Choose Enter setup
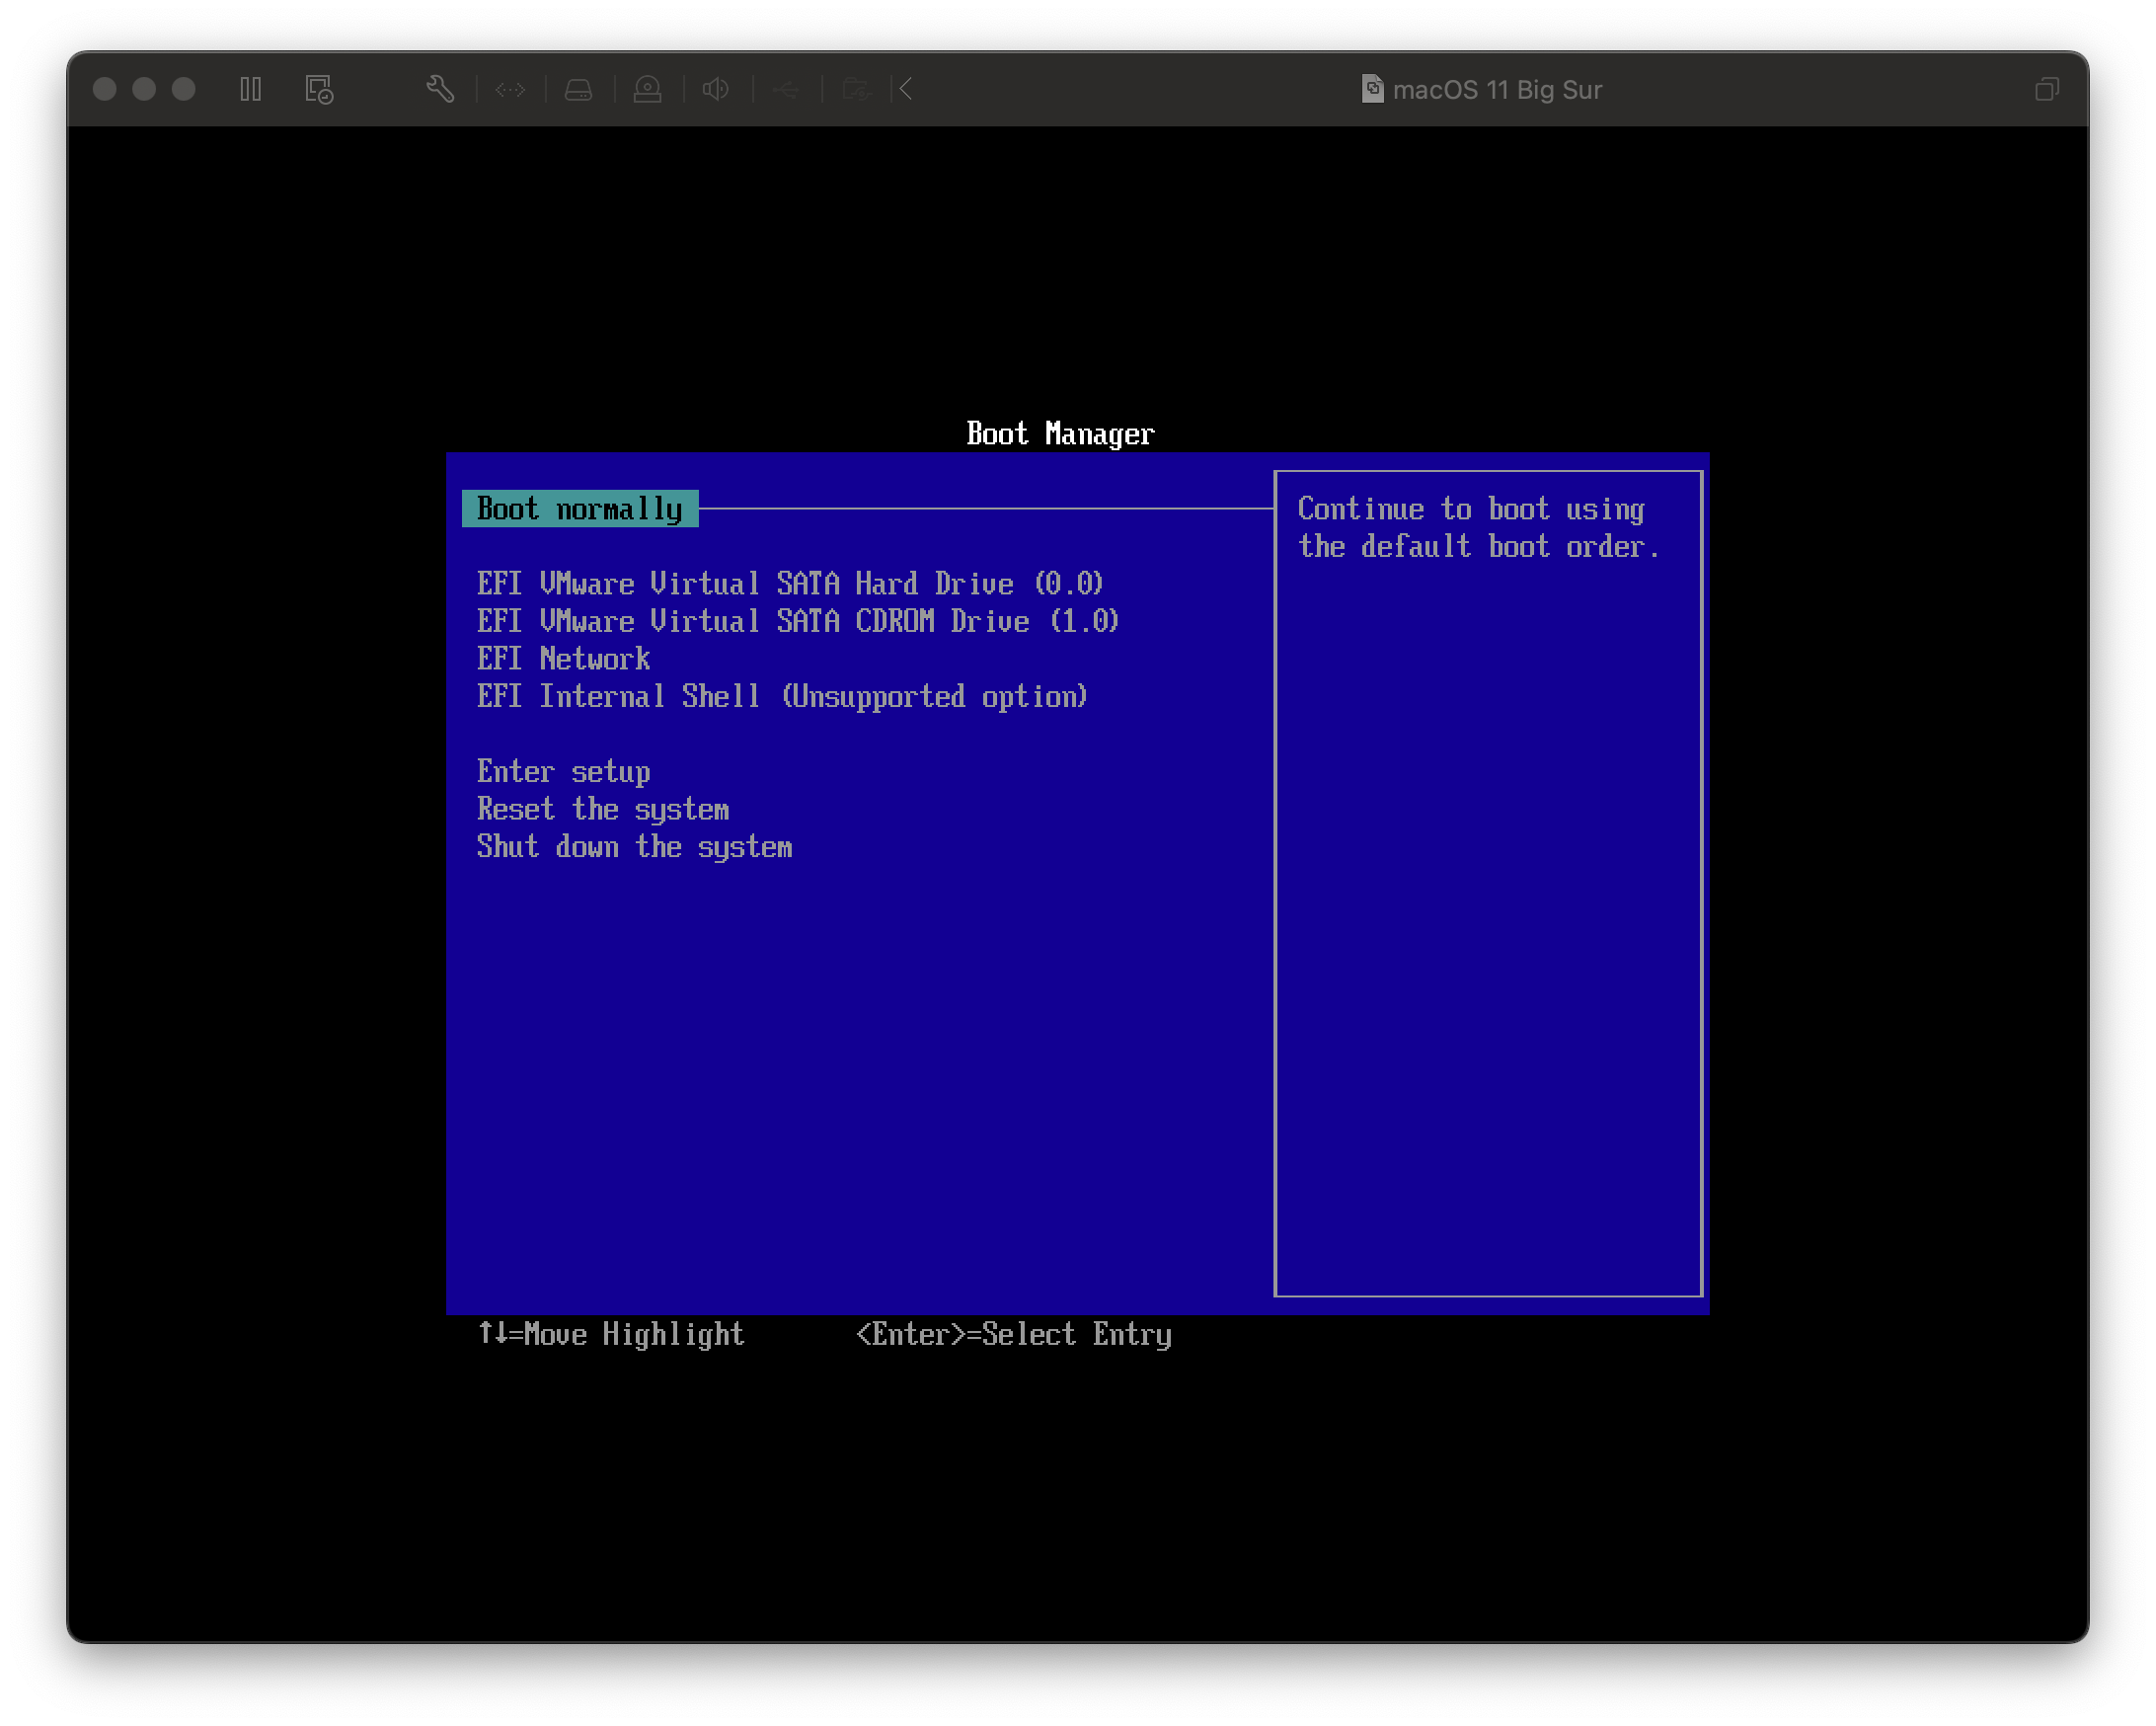 point(564,772)
